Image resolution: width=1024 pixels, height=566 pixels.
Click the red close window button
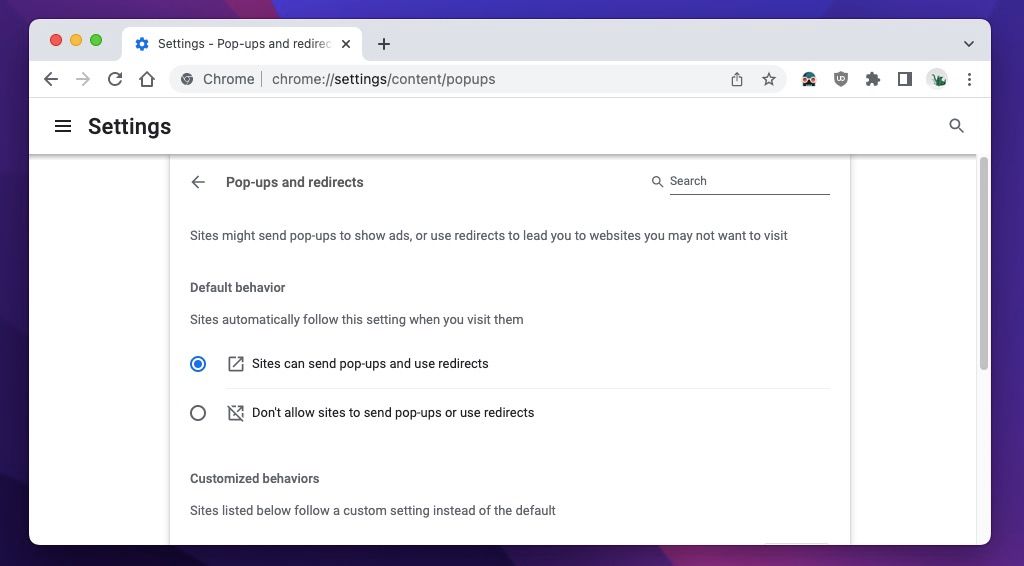pyautogui.click(x=56, y=40)
